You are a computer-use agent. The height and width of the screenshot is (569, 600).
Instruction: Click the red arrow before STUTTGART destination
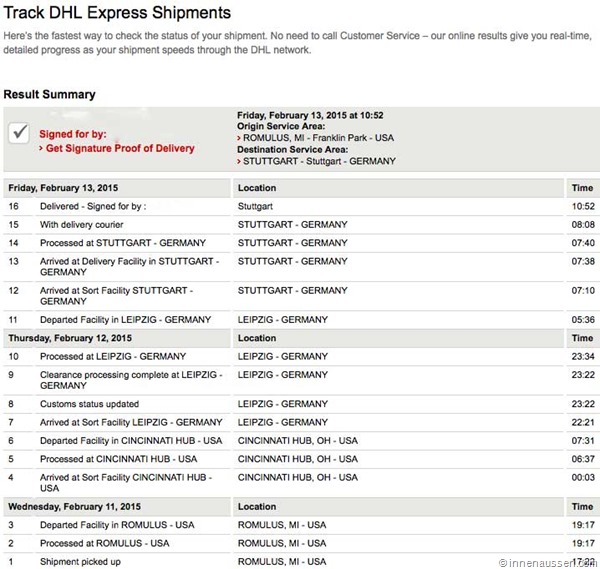pyautogui.click(x=239, y=161)
